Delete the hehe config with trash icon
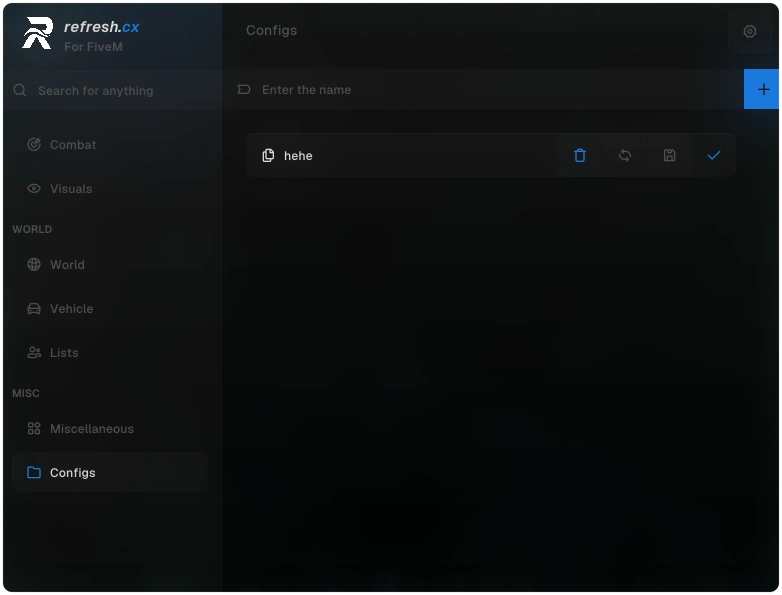The image size is (782, 595). tap(580, 156)
